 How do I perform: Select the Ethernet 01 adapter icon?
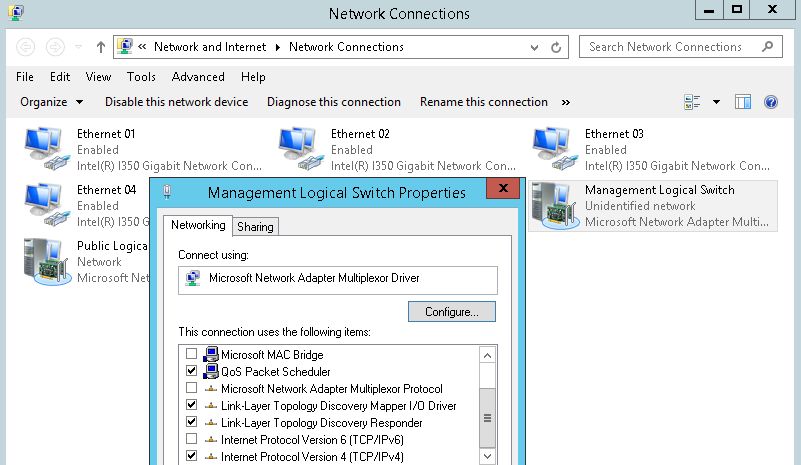[46, 149]
